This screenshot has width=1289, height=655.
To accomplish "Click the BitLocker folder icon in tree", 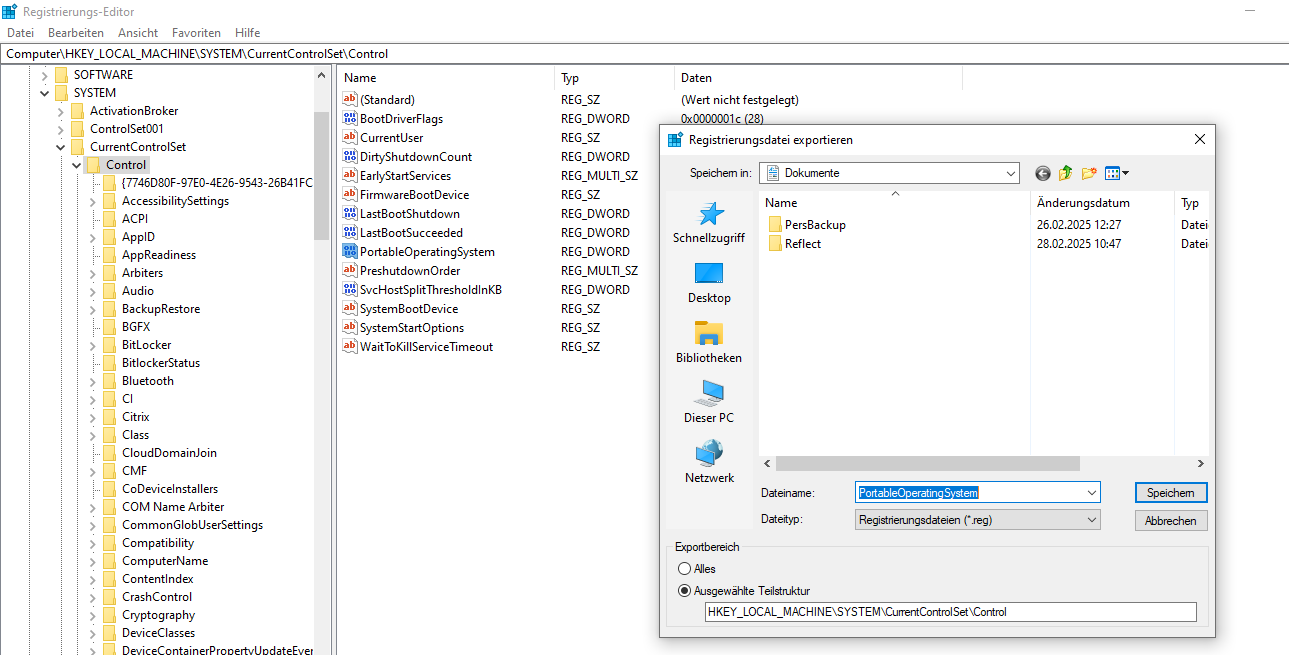I will tap(109, 345).
